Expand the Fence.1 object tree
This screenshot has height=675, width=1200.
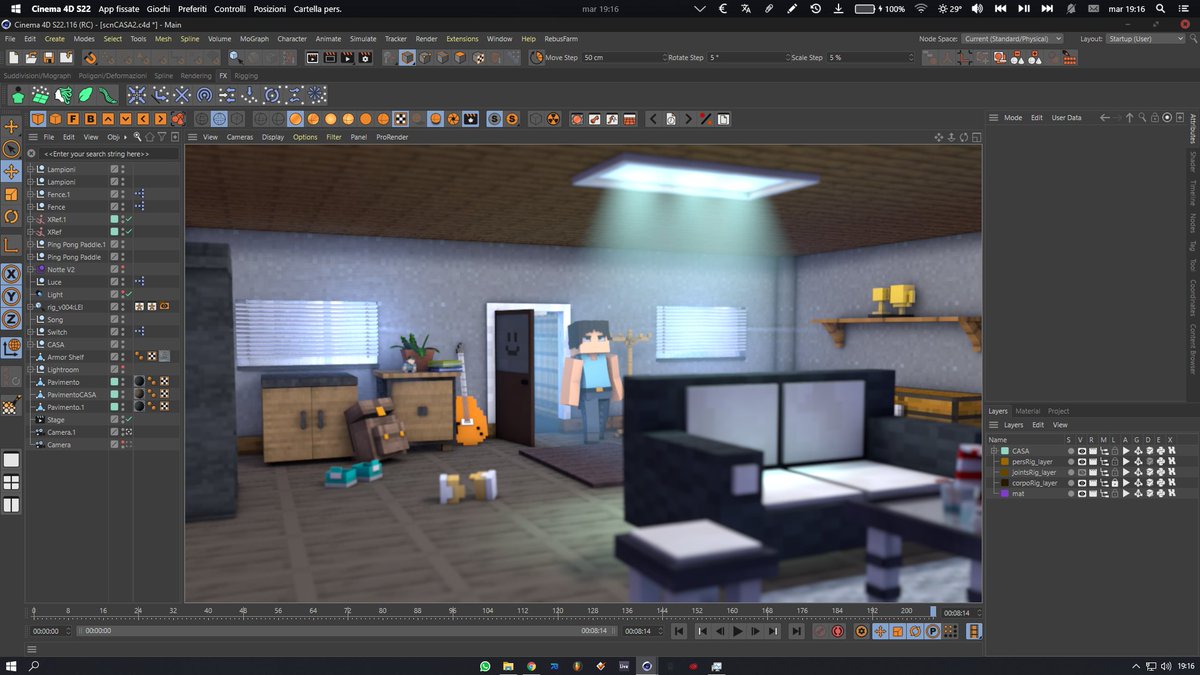(30, 194)
